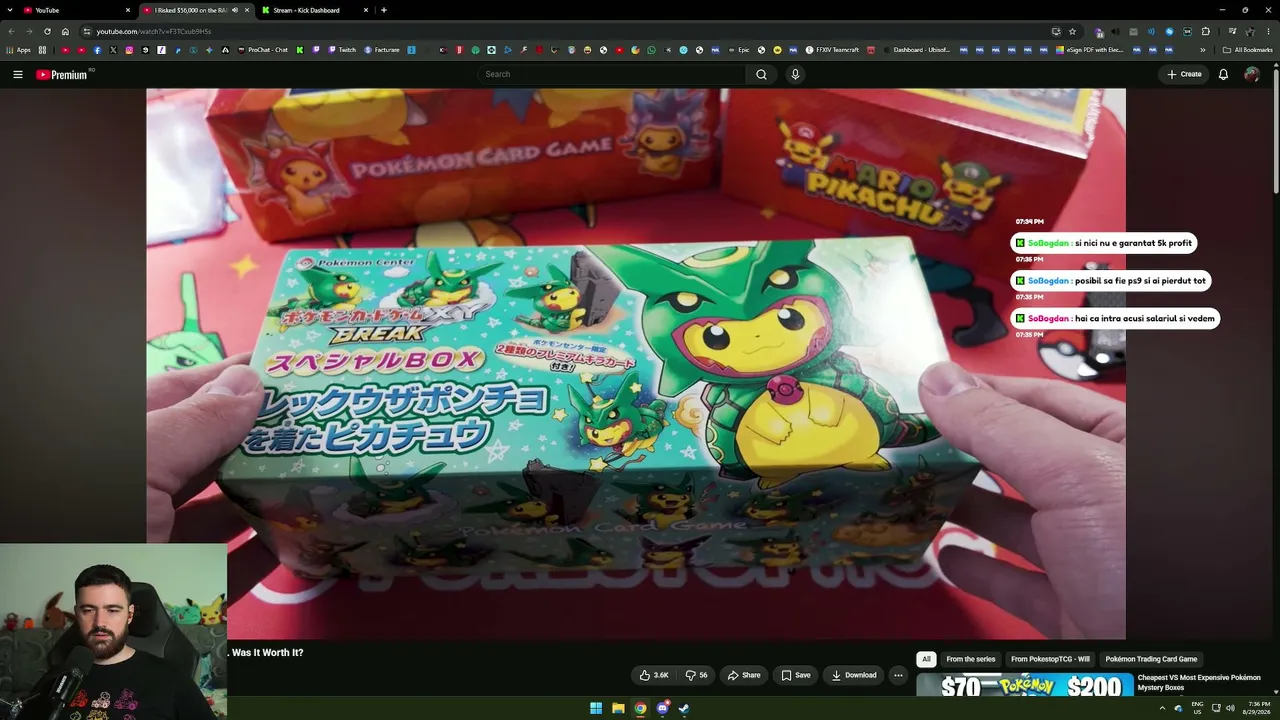Open the Twitch text bookmark
This screenshot has height=720, width=1280.
(342, 50)
